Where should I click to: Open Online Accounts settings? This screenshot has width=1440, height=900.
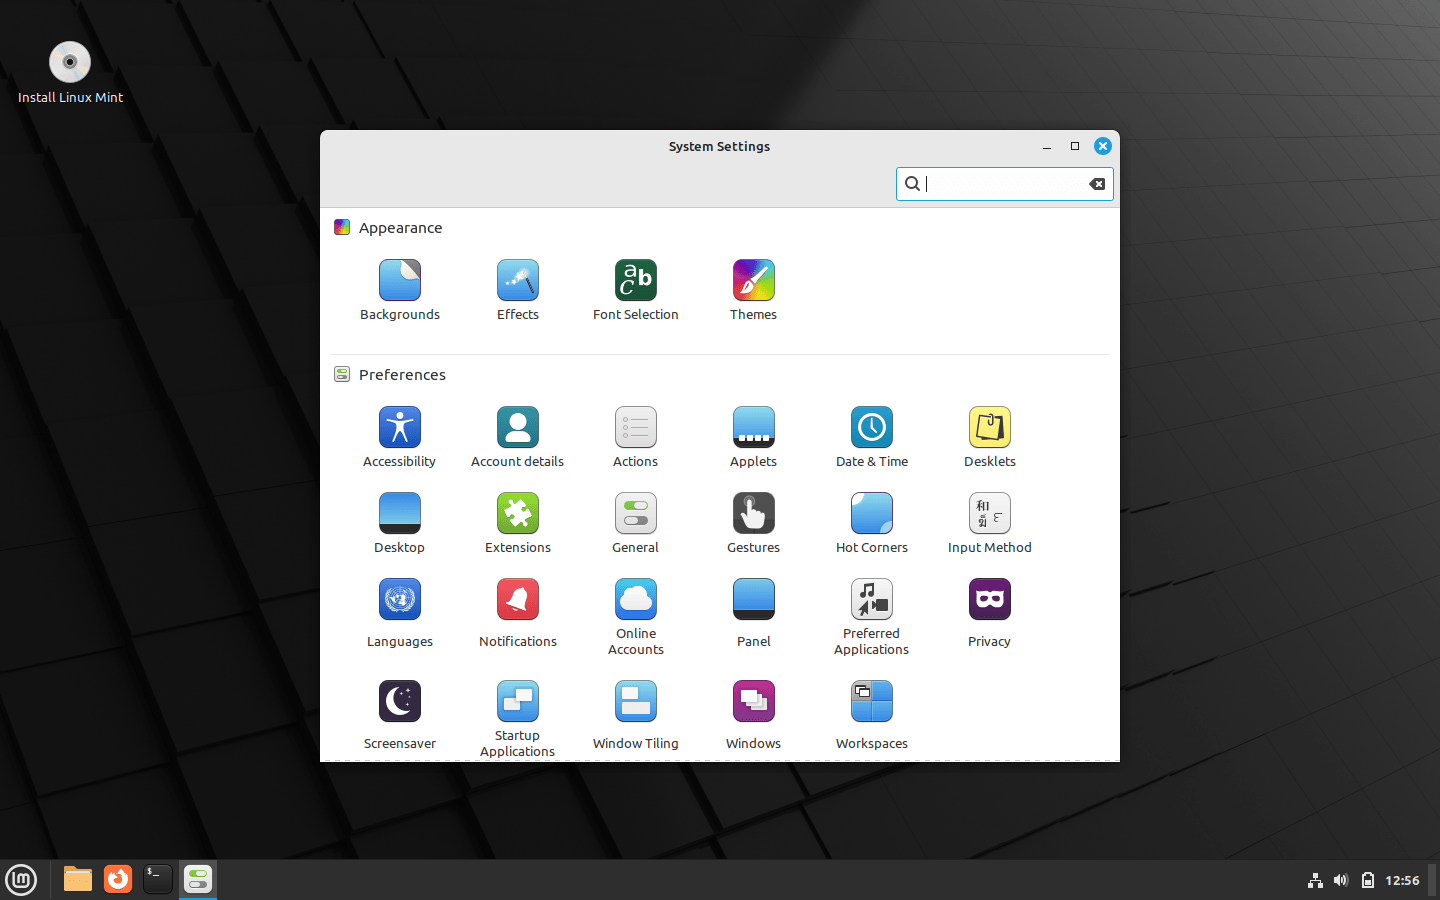[635, 608]
